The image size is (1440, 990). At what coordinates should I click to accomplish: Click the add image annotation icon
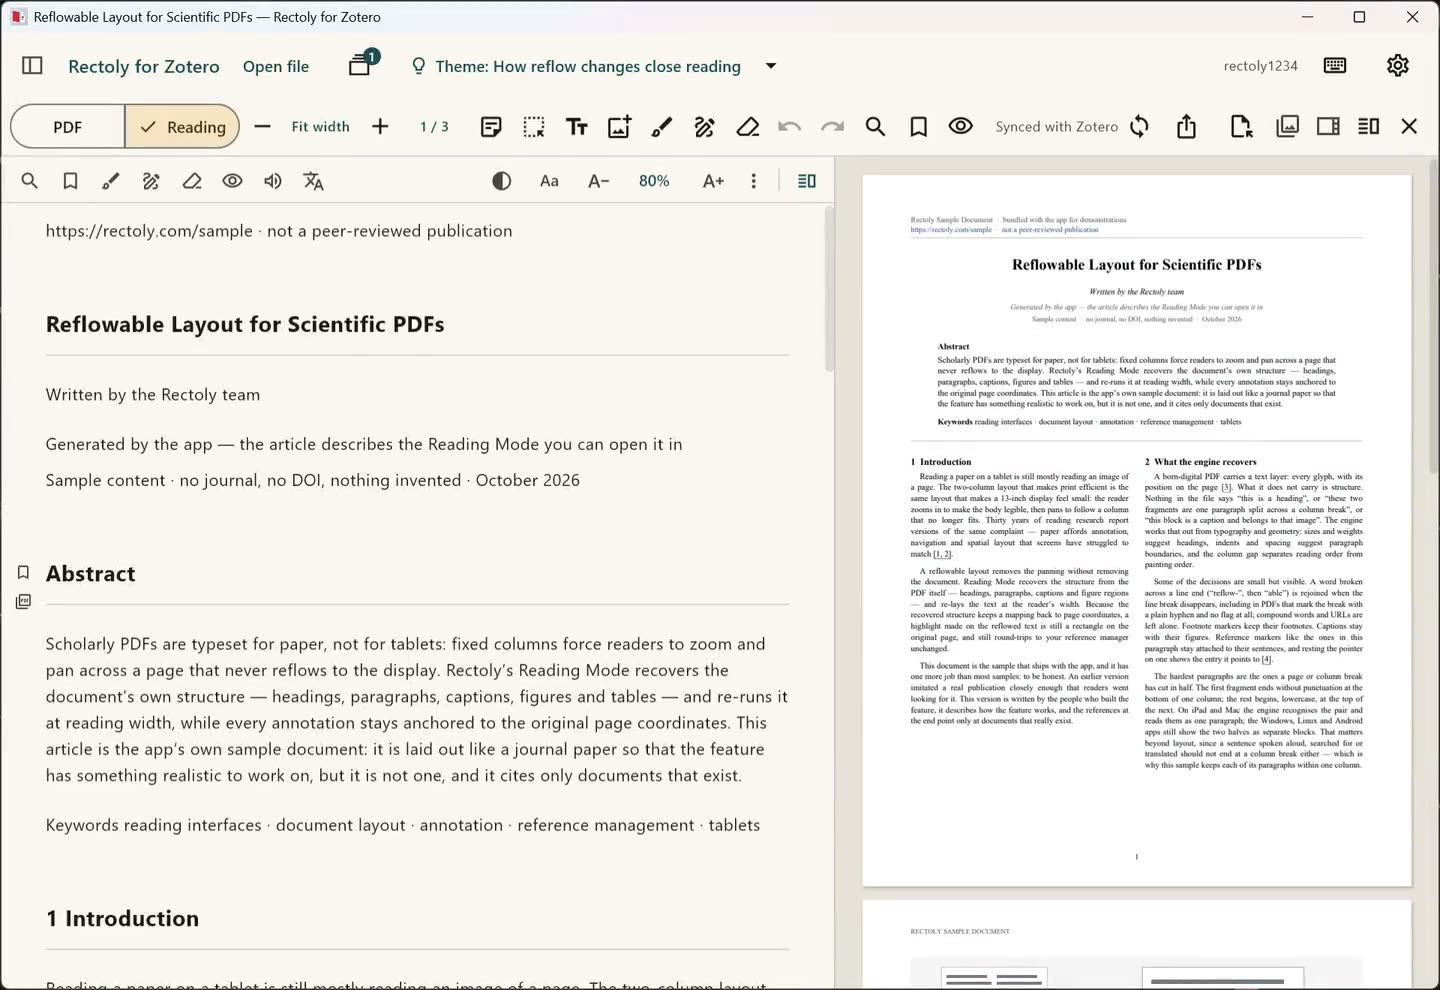click(619, 127)
